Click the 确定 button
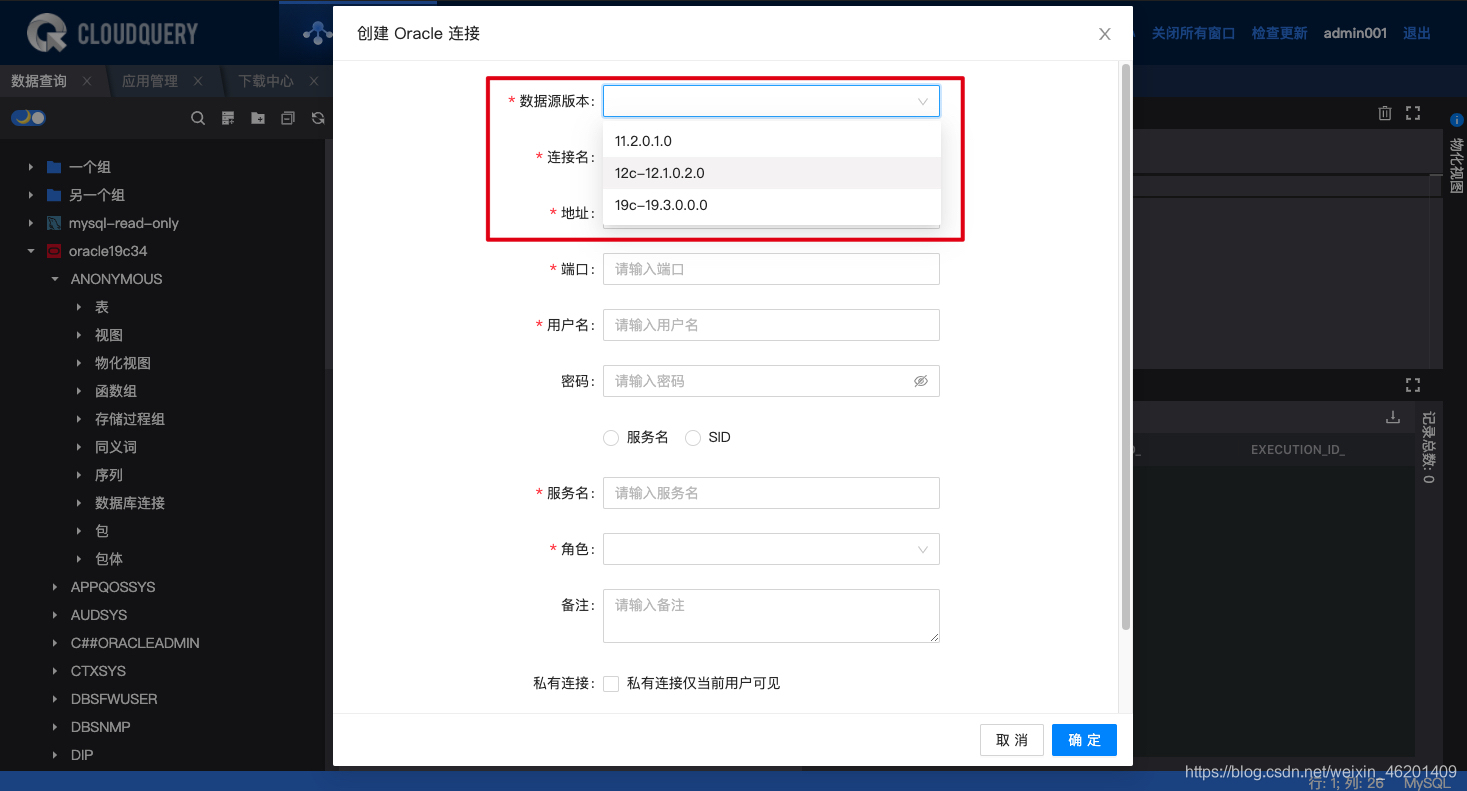1467x791 pixels. (1084, 740)
